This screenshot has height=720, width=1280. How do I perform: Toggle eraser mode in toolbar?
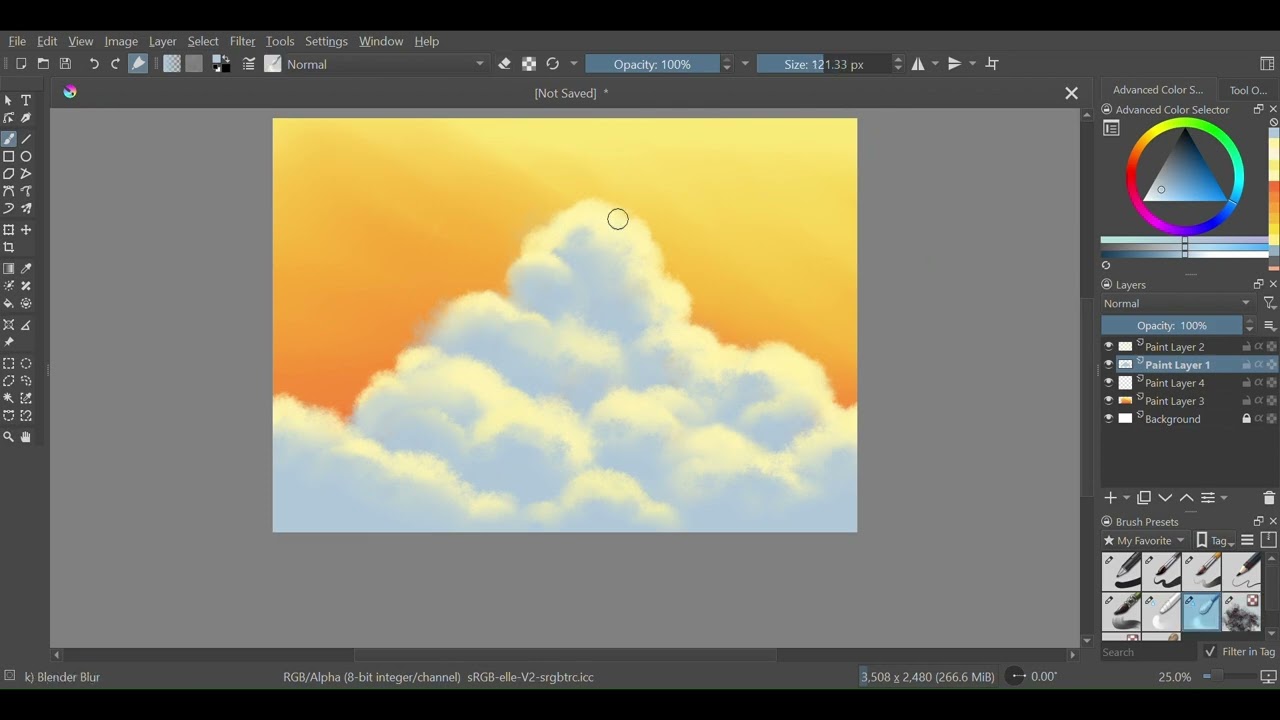505,64
